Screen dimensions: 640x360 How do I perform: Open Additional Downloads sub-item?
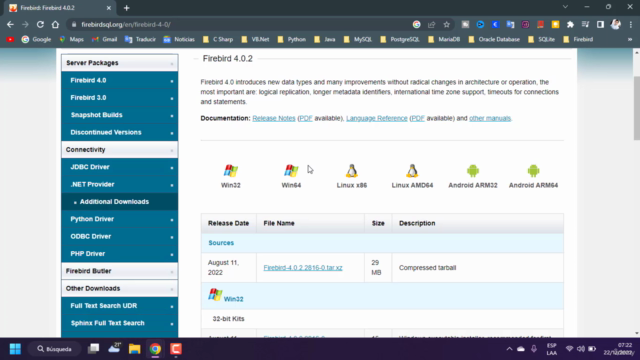(x=120, y=202)
